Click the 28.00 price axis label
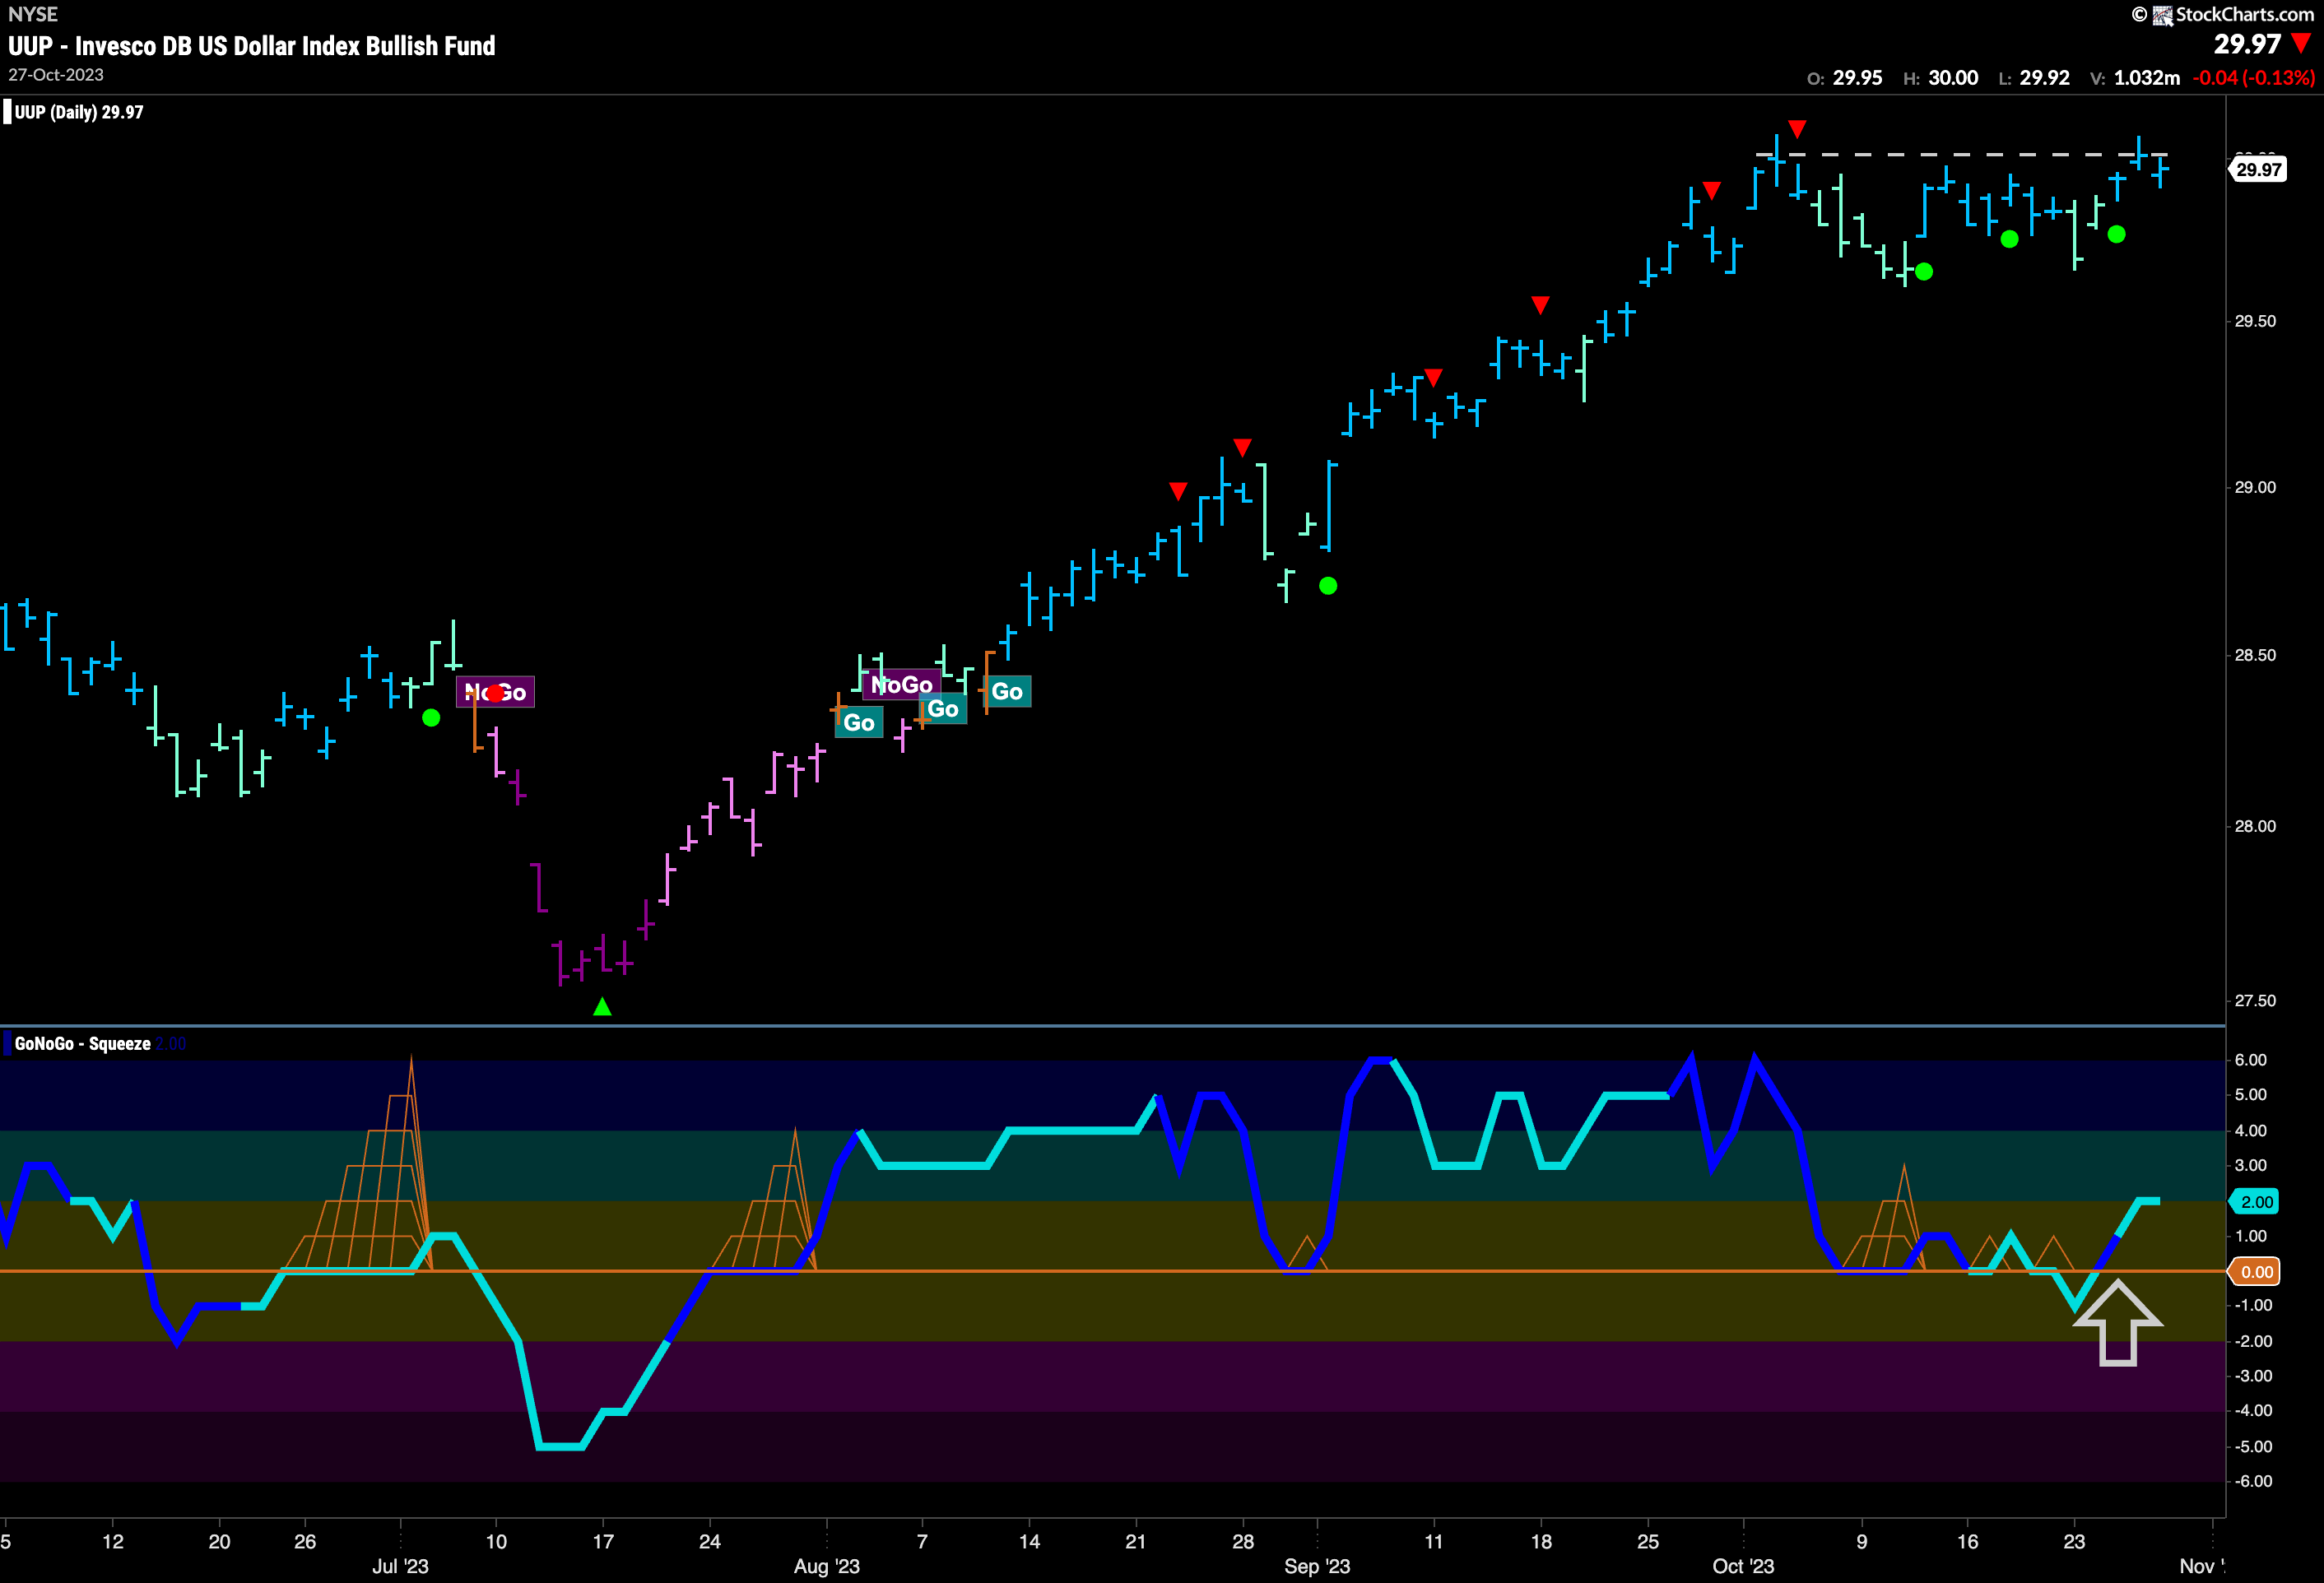Viewport: 2324px width, 1583px height. coord(2255,826)
